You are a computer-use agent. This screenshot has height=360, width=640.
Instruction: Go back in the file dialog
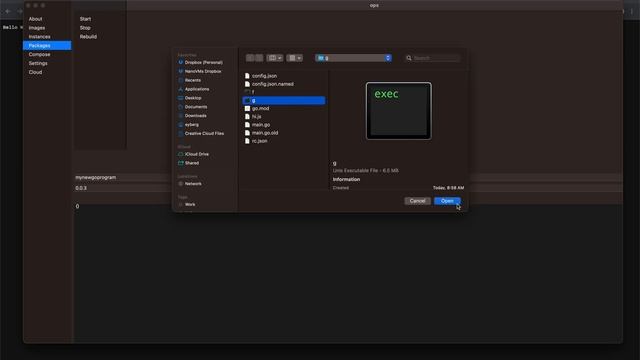250,58
